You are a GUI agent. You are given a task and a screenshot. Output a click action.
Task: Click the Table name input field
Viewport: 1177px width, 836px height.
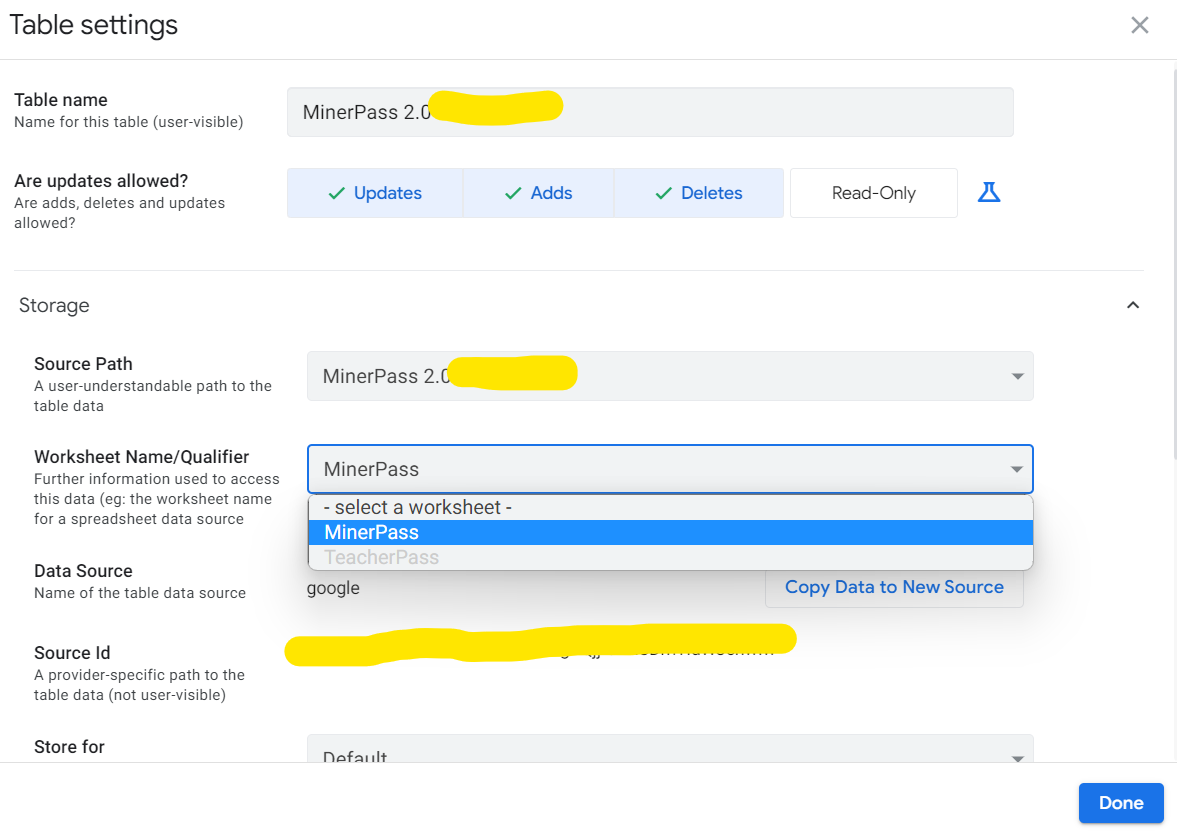click(650, 112)
